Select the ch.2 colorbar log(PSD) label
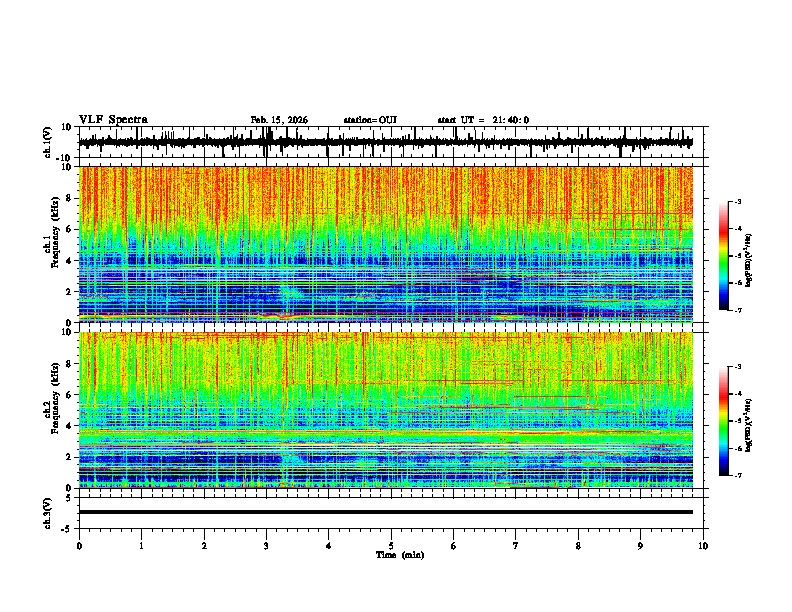 749,425
